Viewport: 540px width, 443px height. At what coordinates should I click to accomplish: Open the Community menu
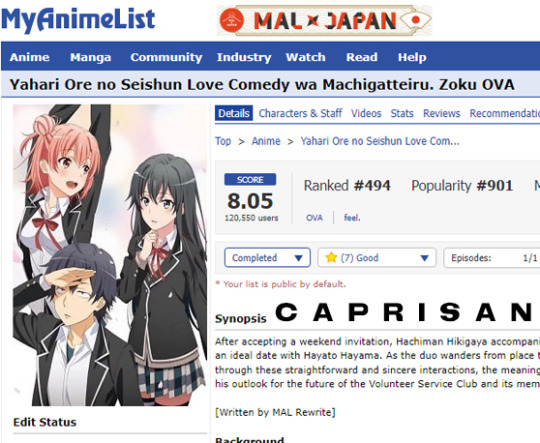click(x=166, y=57)
